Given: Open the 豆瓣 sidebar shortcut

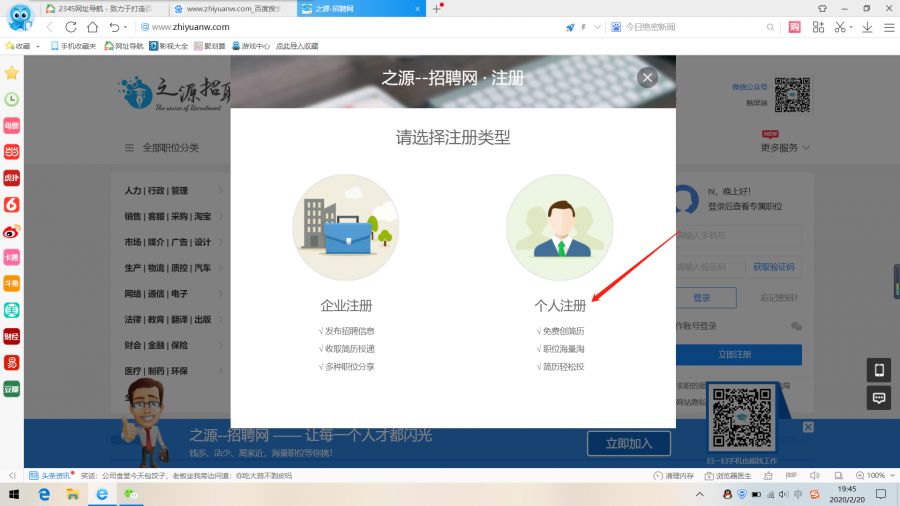Looking at the screenshot, I should tap(12, 389).
